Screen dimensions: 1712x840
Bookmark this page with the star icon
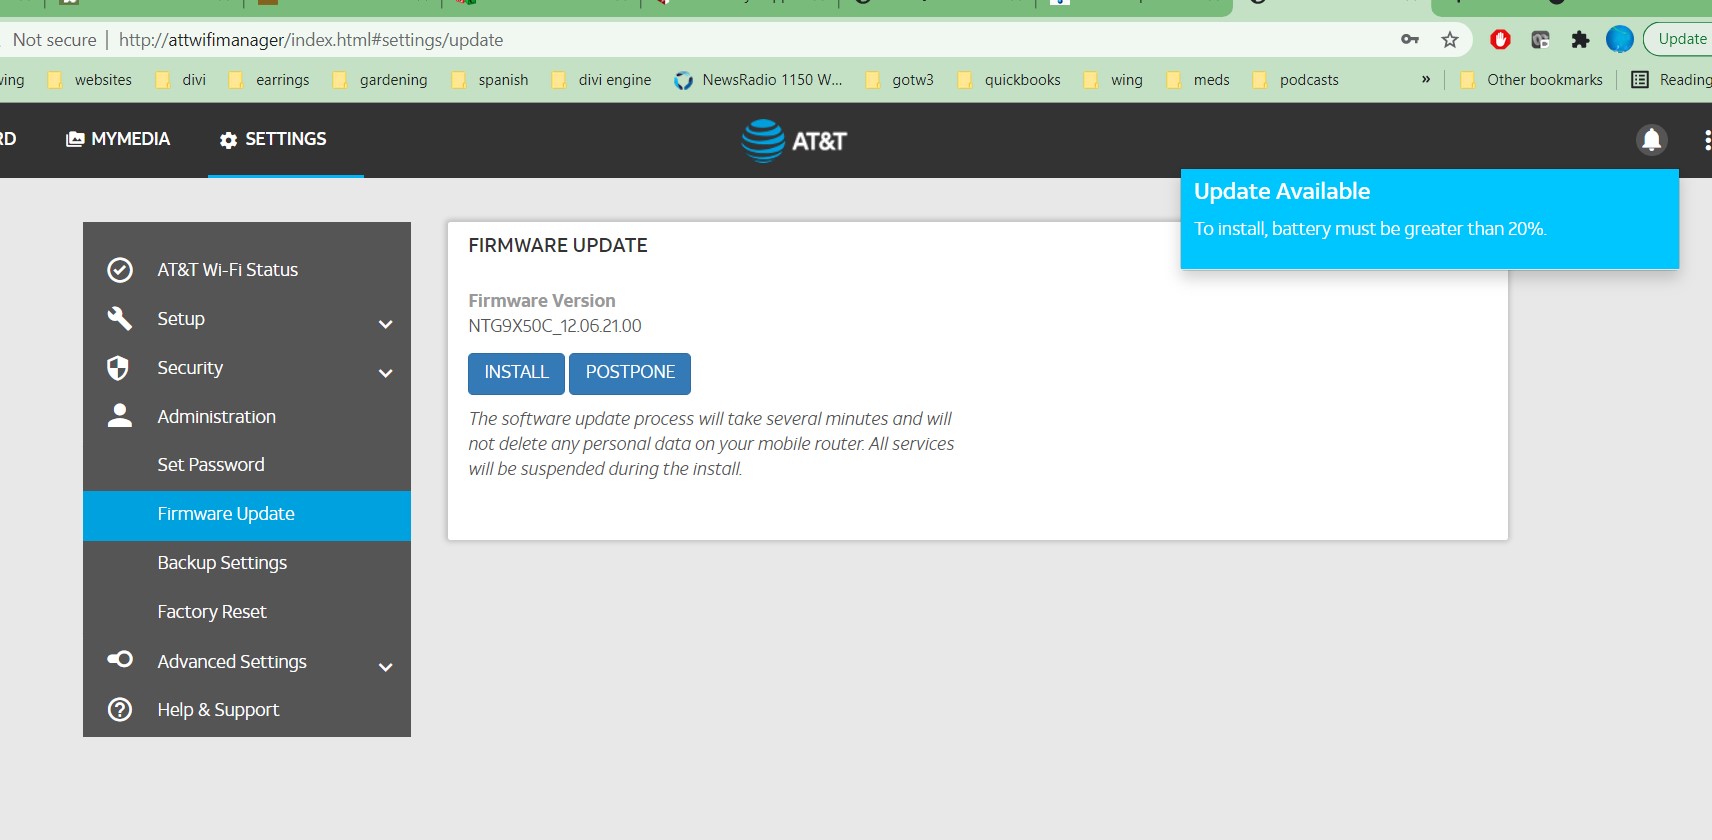coord(1450,40)
